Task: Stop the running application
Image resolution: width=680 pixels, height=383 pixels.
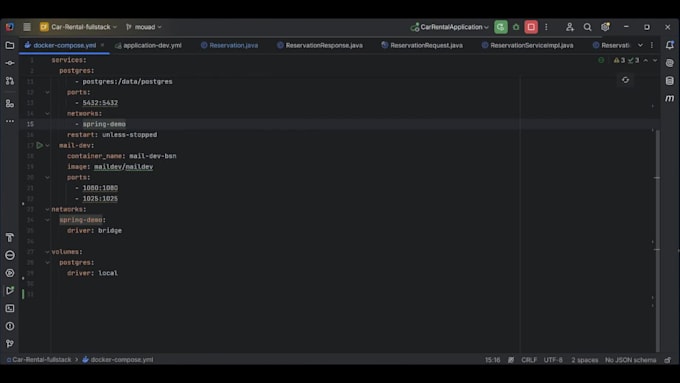Action: pos(531,27)
